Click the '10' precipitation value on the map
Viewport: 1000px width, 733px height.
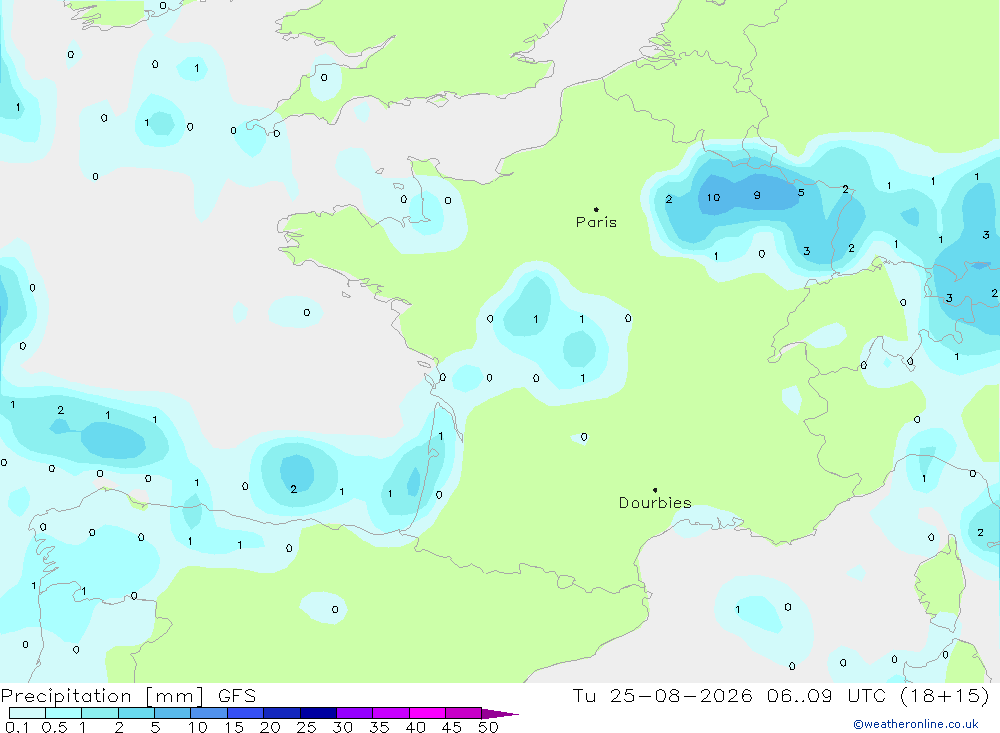coord(713,198)
